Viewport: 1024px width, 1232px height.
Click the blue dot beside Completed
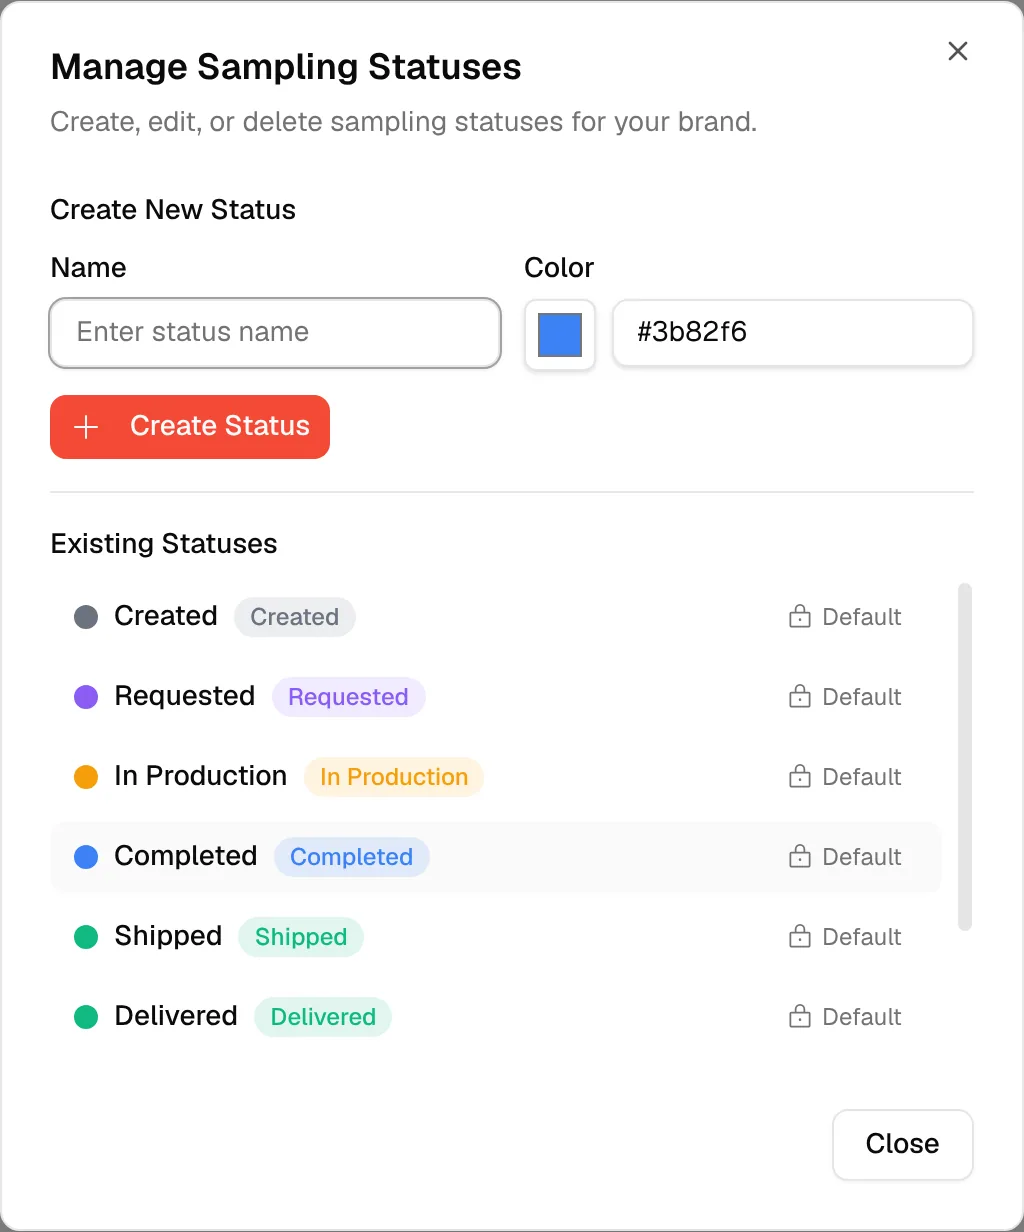tap(86, 857)
